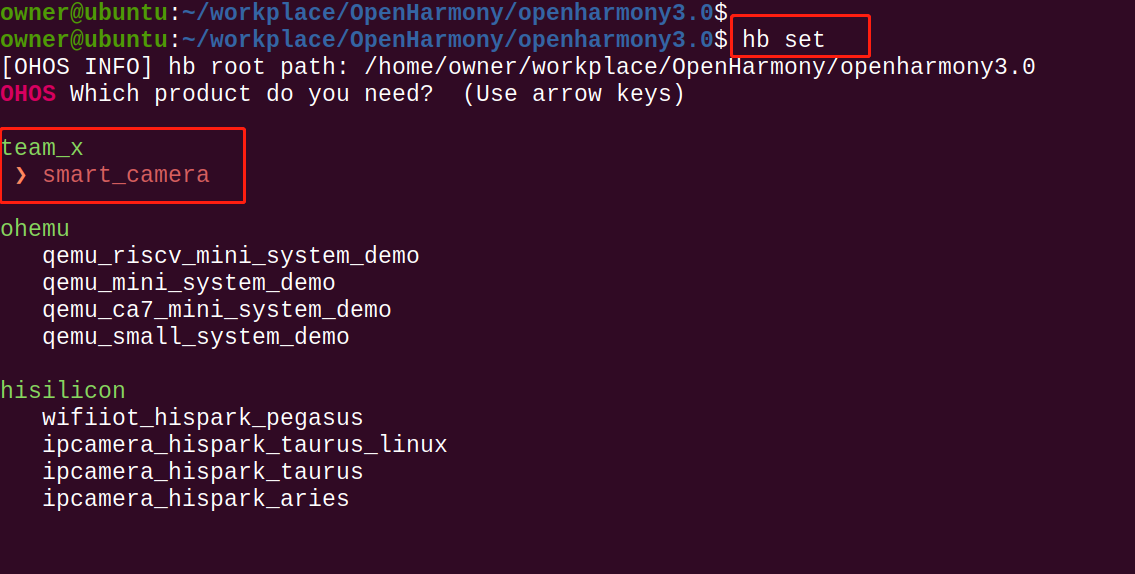Select the ipcamera_hispark_aries product
This screenshot has height=574, width=1135.
(x=195, y=499)
